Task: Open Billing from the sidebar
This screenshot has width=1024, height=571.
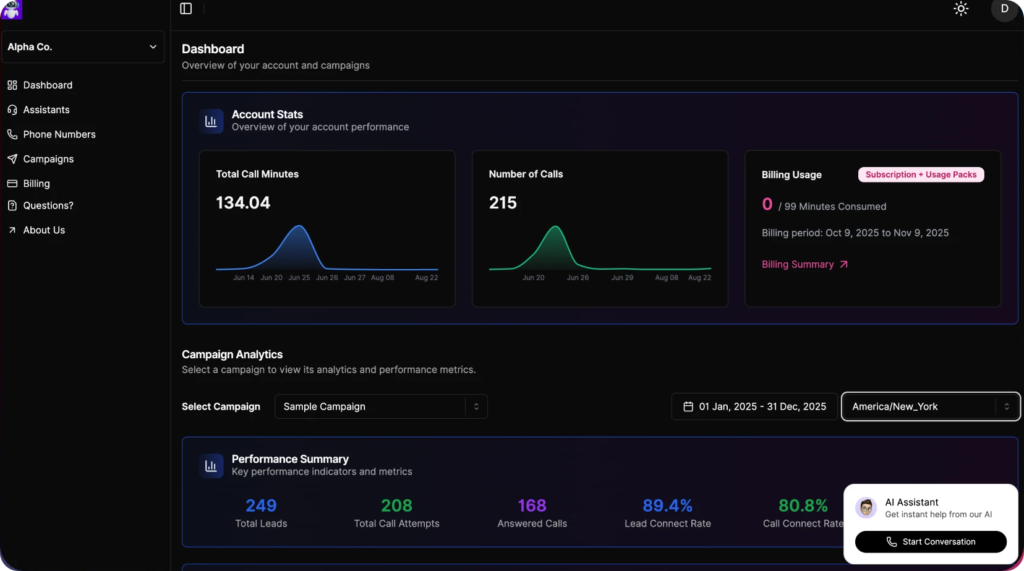Action: (x=36, y=184)
